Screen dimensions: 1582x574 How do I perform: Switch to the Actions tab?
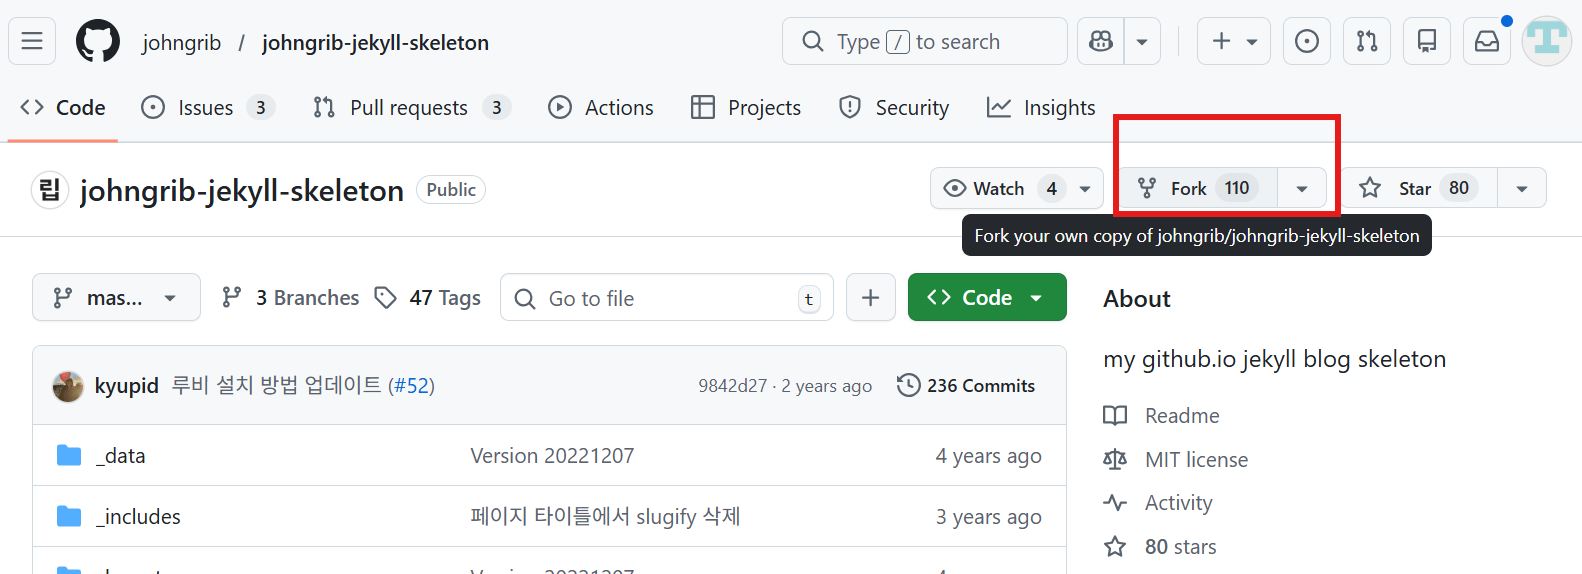click(x=601, y=107)
